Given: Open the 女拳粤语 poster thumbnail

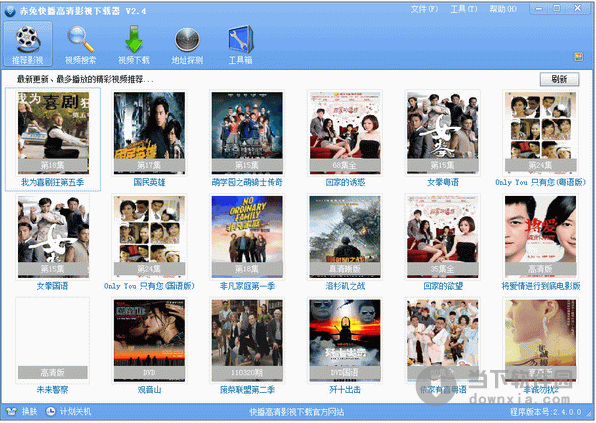Looking at the screenshot, I should 443,133.
